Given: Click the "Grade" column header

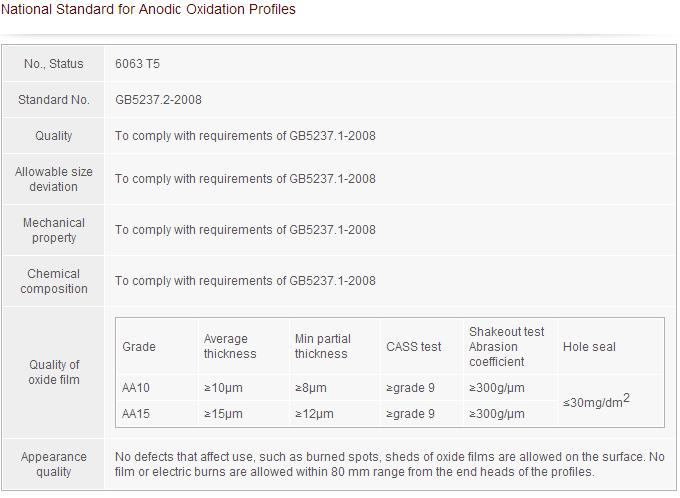Looking at the screenshot, I should click(x=139, y=347).
